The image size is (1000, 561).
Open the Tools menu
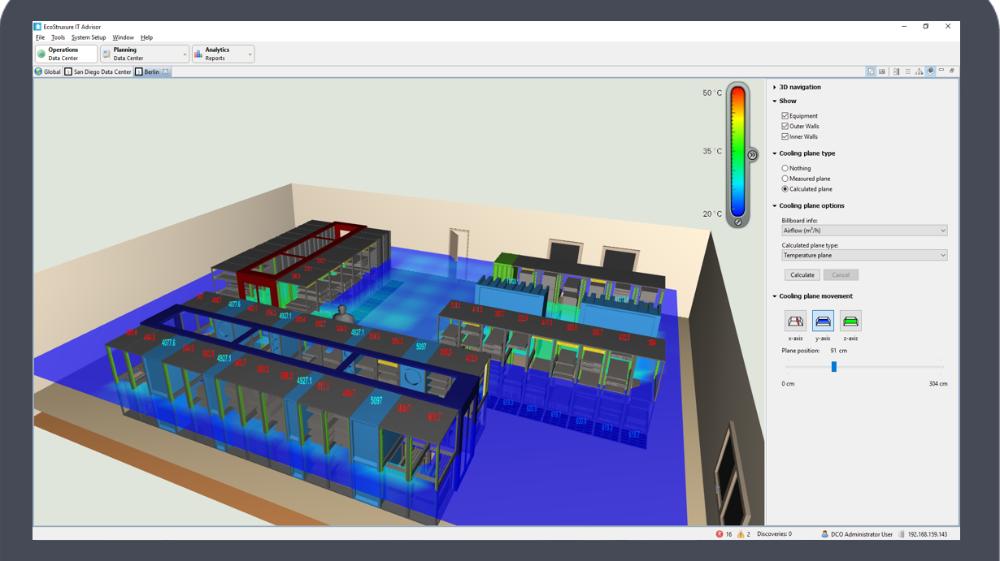pyautogui.click(x=58, y=38)
